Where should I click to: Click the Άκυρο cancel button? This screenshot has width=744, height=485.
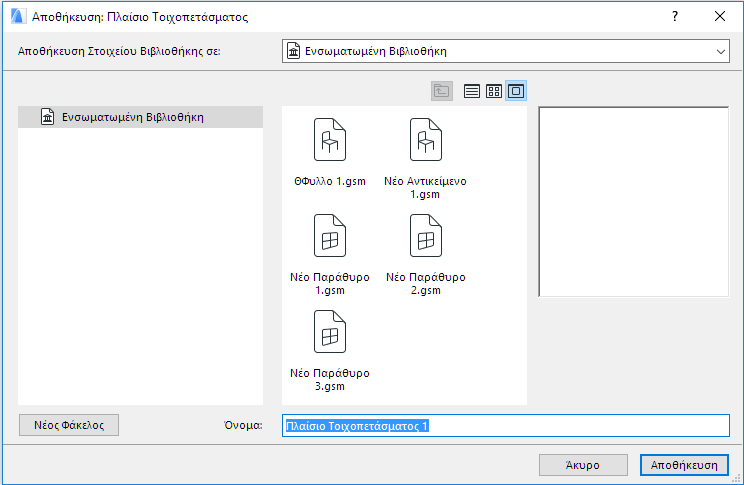point(583,465)
